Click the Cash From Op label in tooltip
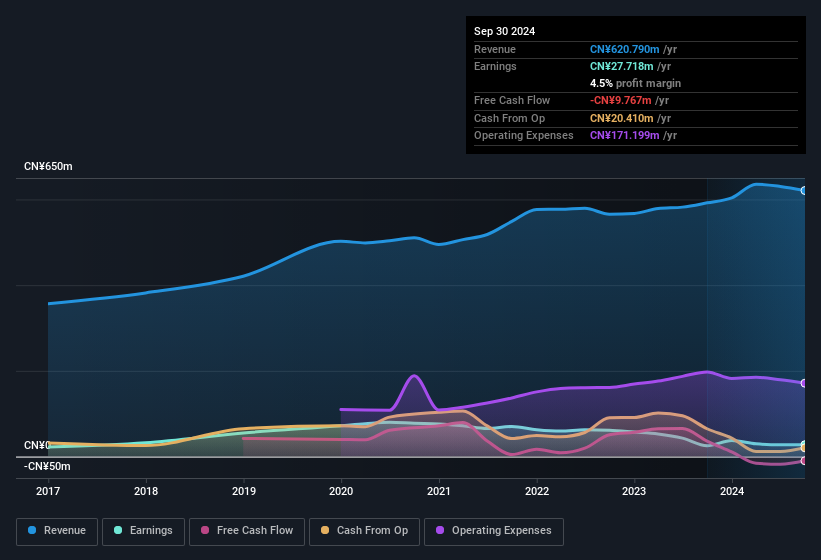 coord(509,118)
